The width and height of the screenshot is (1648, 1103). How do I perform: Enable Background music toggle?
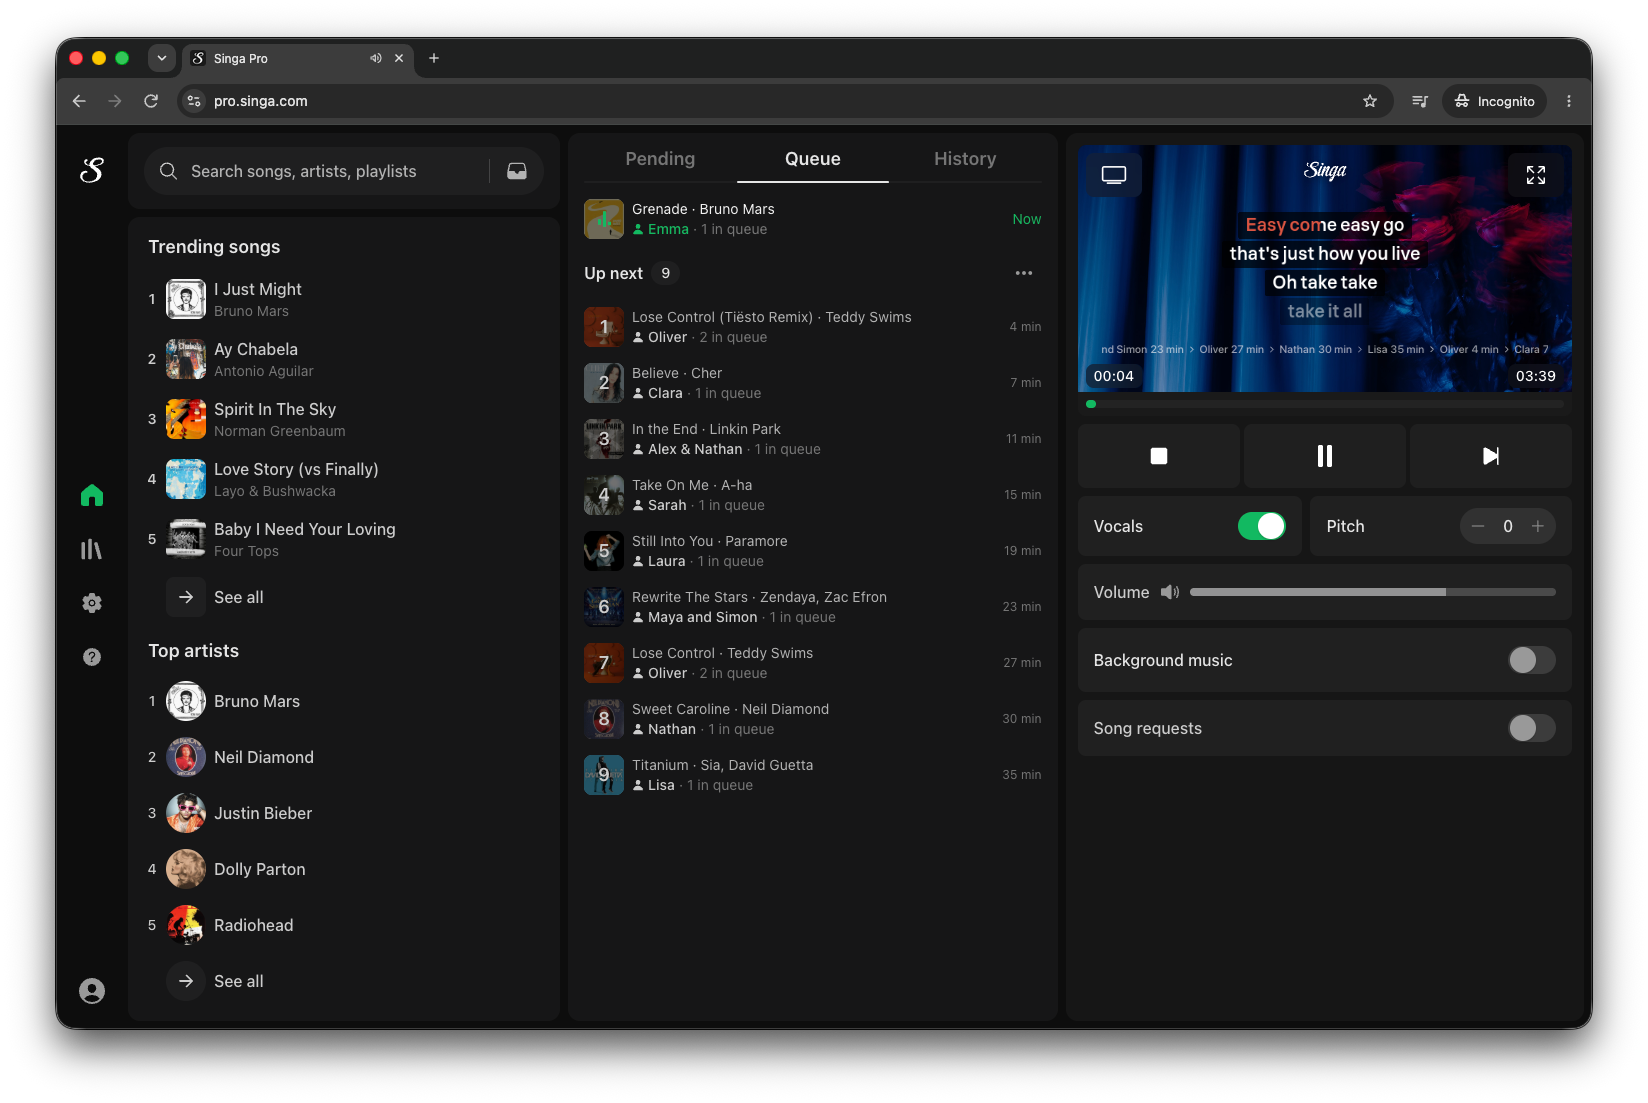1532,660
